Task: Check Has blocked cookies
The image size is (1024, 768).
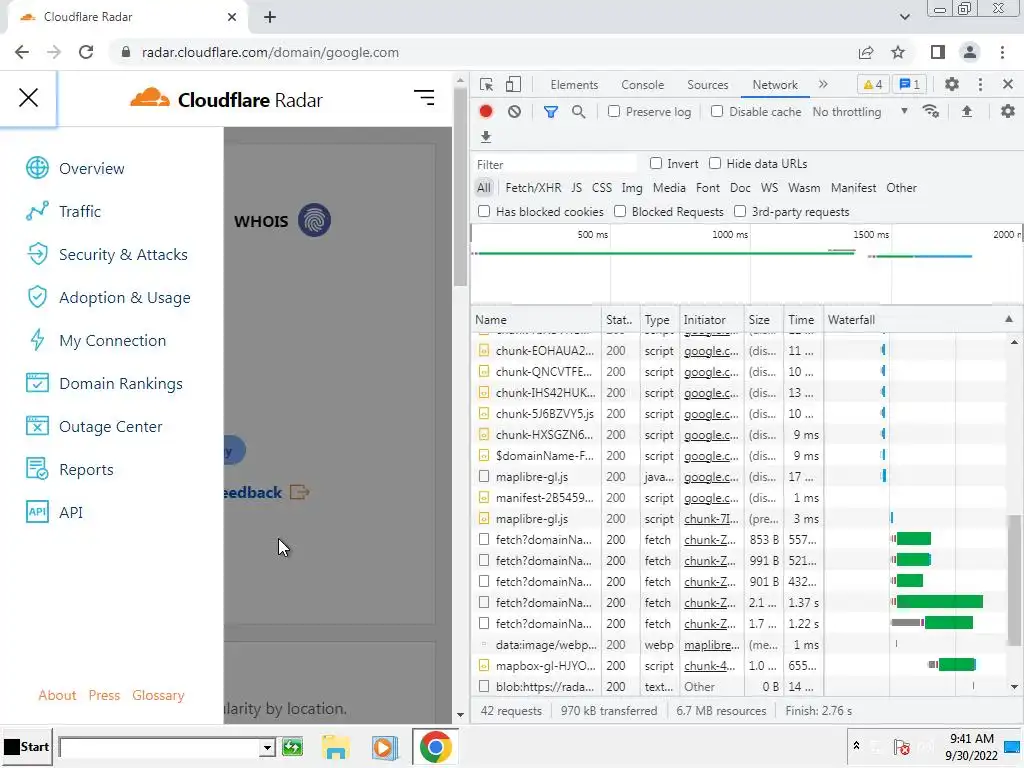Action: (x=484, y=212)
